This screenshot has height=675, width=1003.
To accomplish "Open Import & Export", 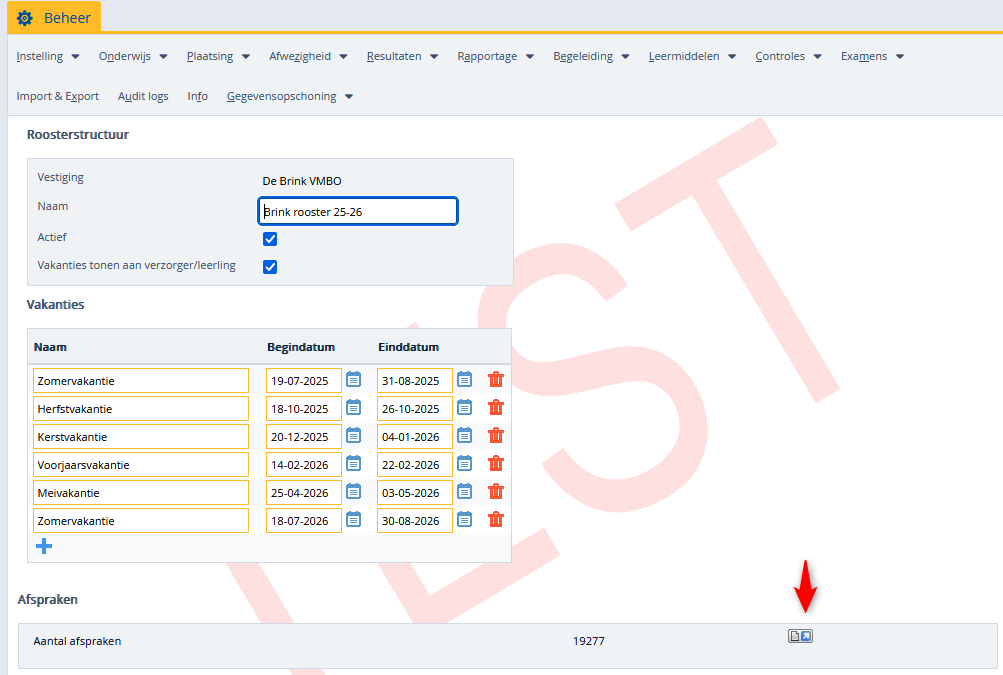I will (58, 97).
